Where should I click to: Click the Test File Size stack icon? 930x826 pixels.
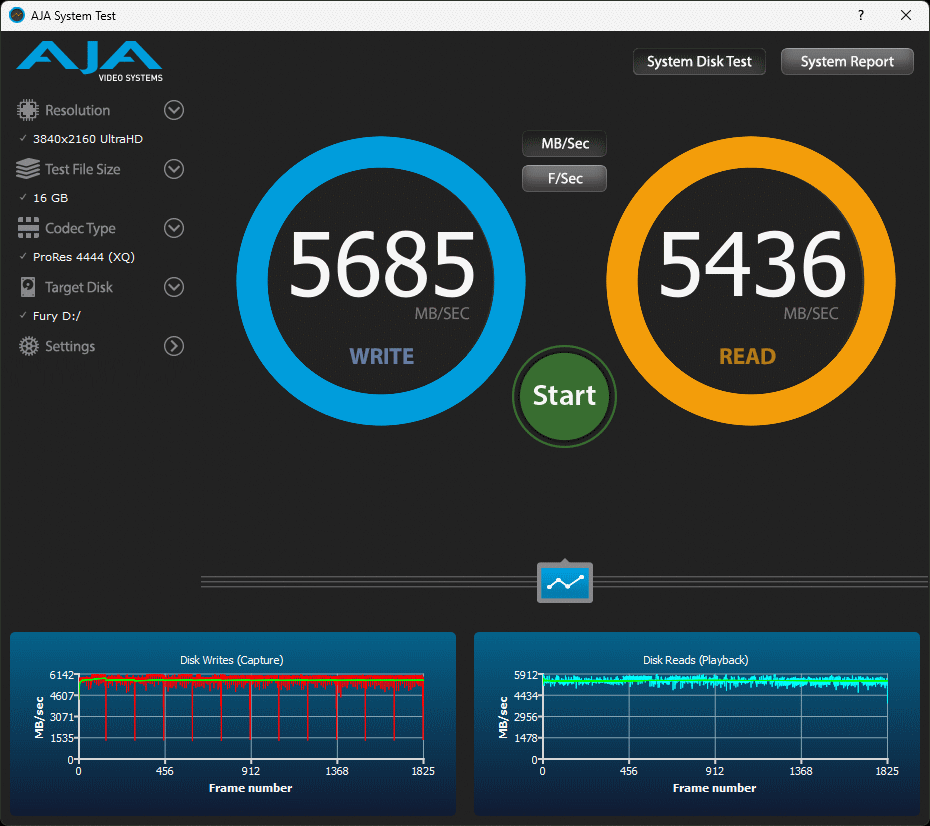pos(28,169)
